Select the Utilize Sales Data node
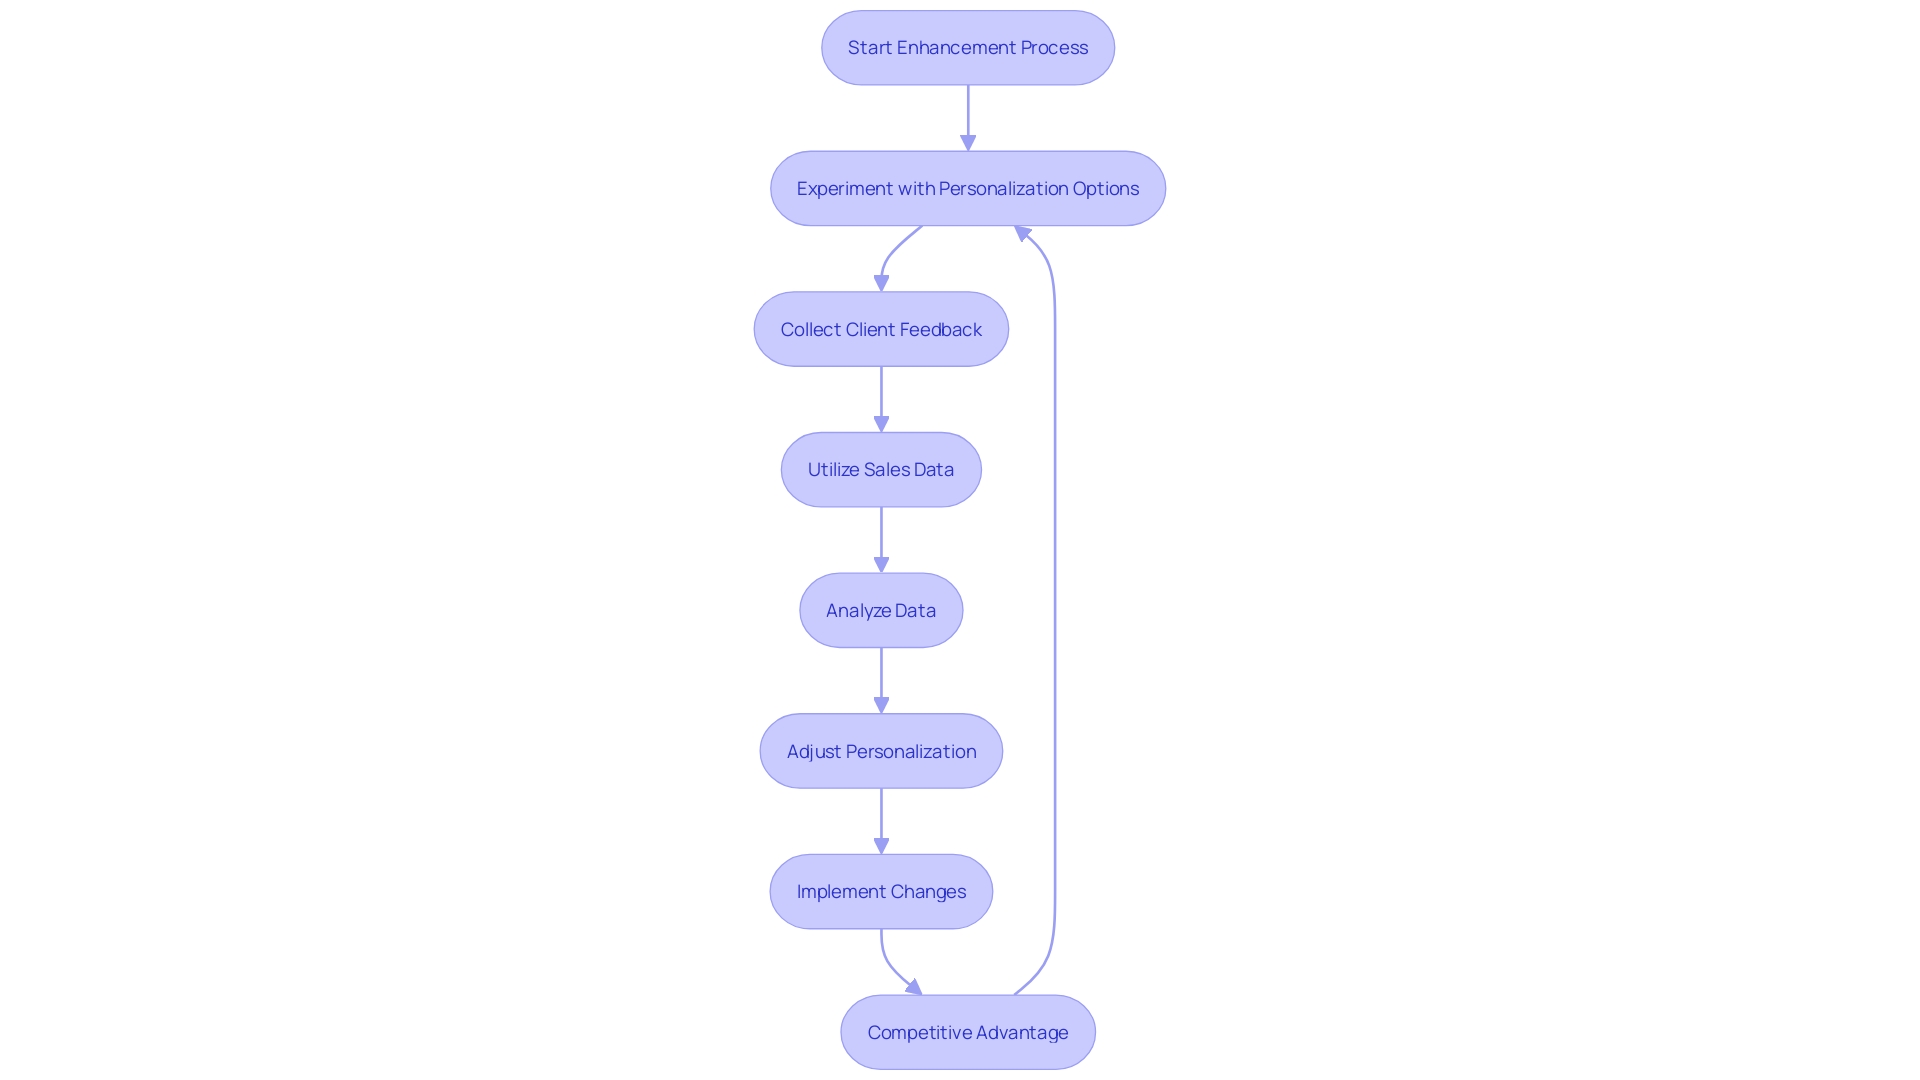This screenshot has width=1920, height=1080. pyautogui.click(x=881, y=469)
